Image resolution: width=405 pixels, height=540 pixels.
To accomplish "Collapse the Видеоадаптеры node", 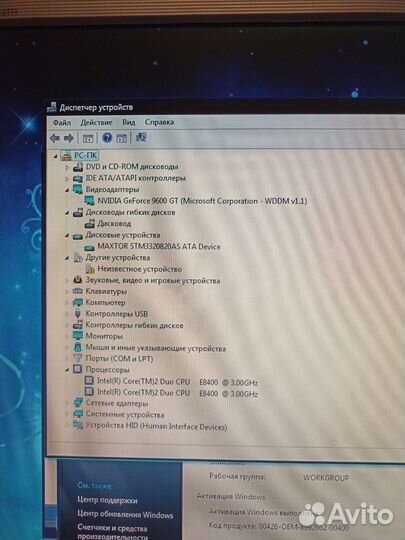I will pyautogui.click(x=67, y=190).
